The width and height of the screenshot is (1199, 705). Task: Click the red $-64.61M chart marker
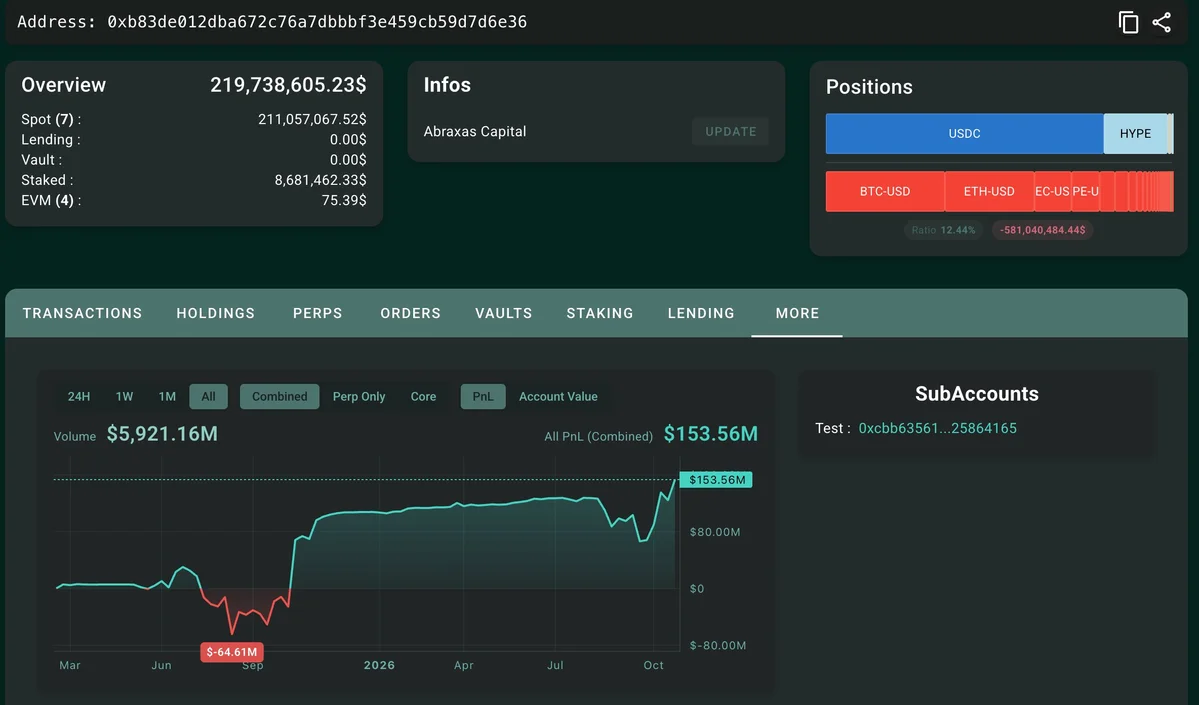pyautogui.click(x=232, y=652)
